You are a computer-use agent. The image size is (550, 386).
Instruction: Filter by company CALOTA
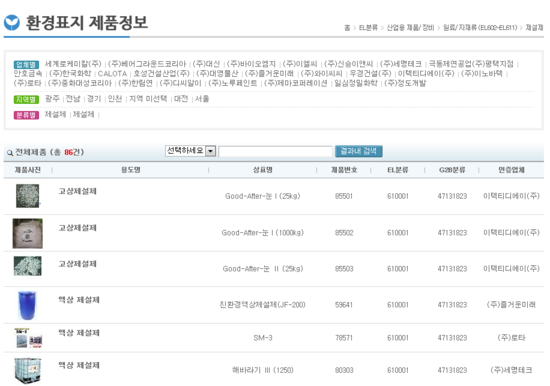(112, 74)
